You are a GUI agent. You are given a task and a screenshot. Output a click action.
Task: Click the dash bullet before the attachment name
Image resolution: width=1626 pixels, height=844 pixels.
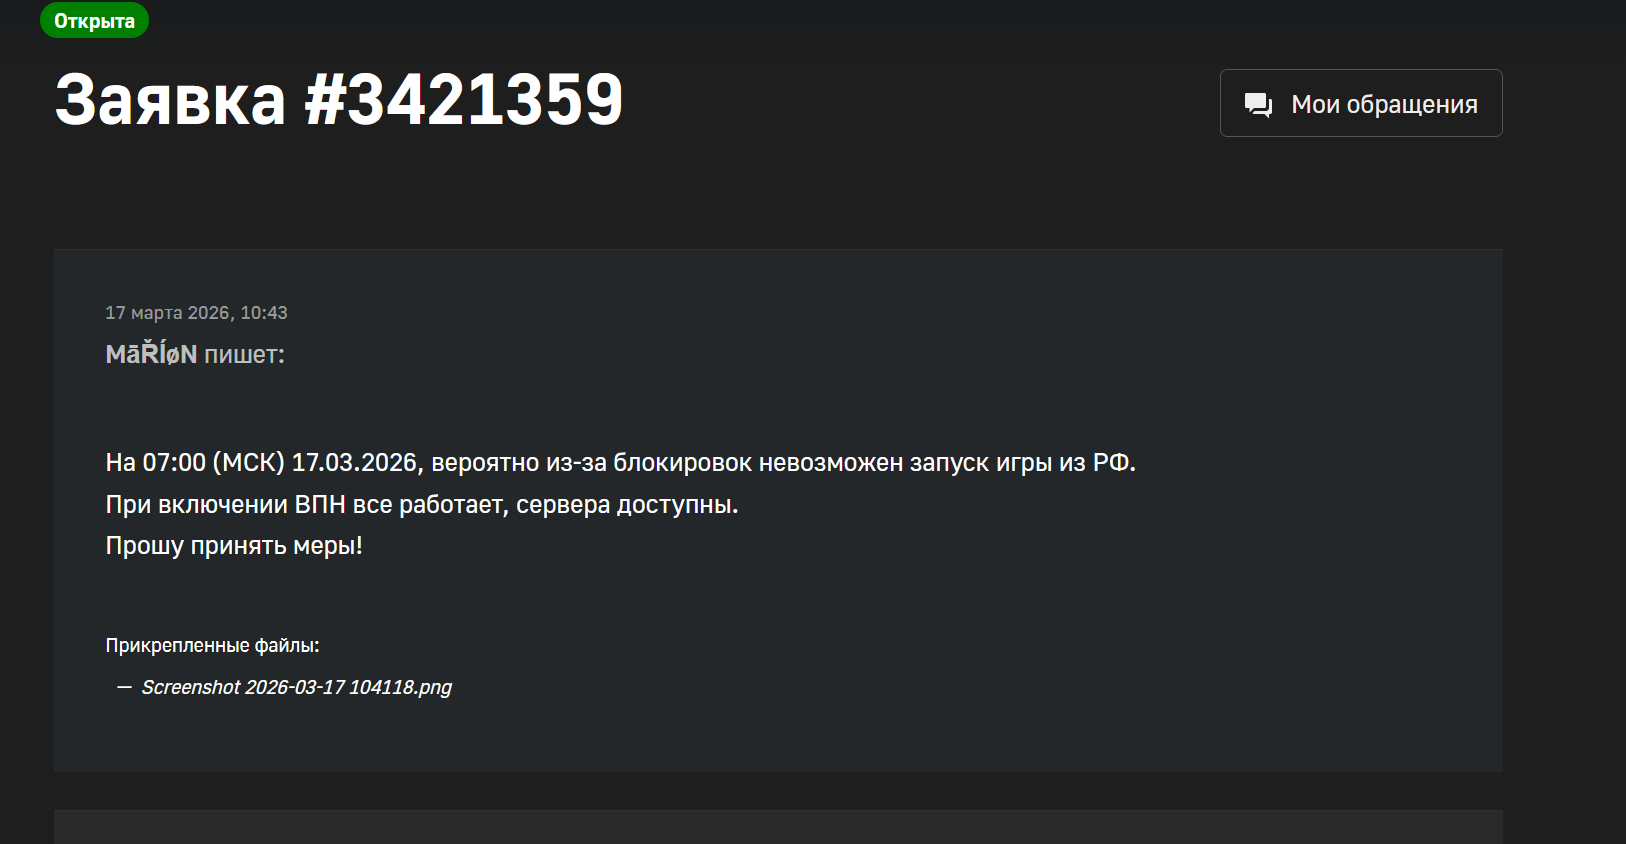124,687
